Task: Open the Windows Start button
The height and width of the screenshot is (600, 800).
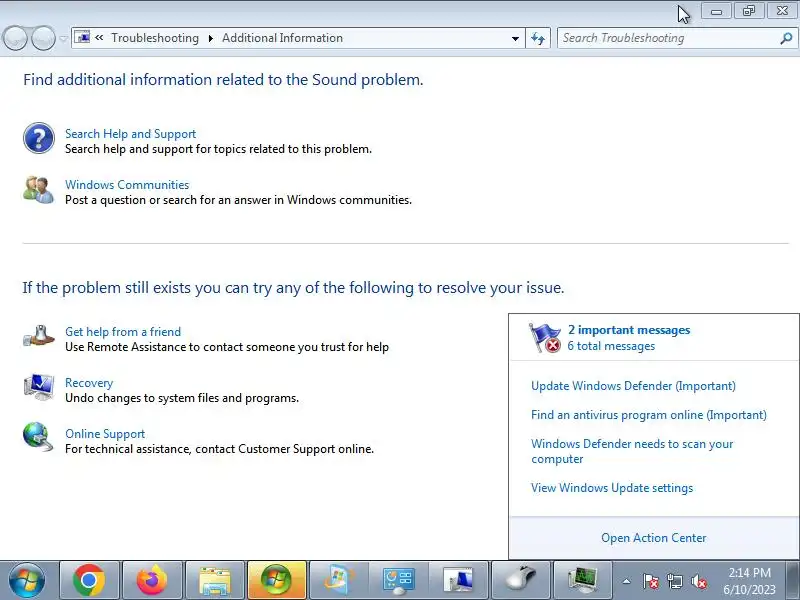Action: [x=27, y=580]
